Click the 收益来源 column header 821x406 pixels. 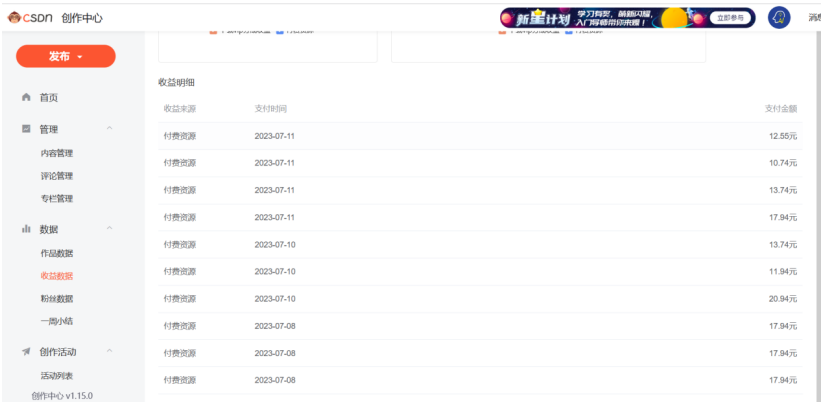pos(180,109)
